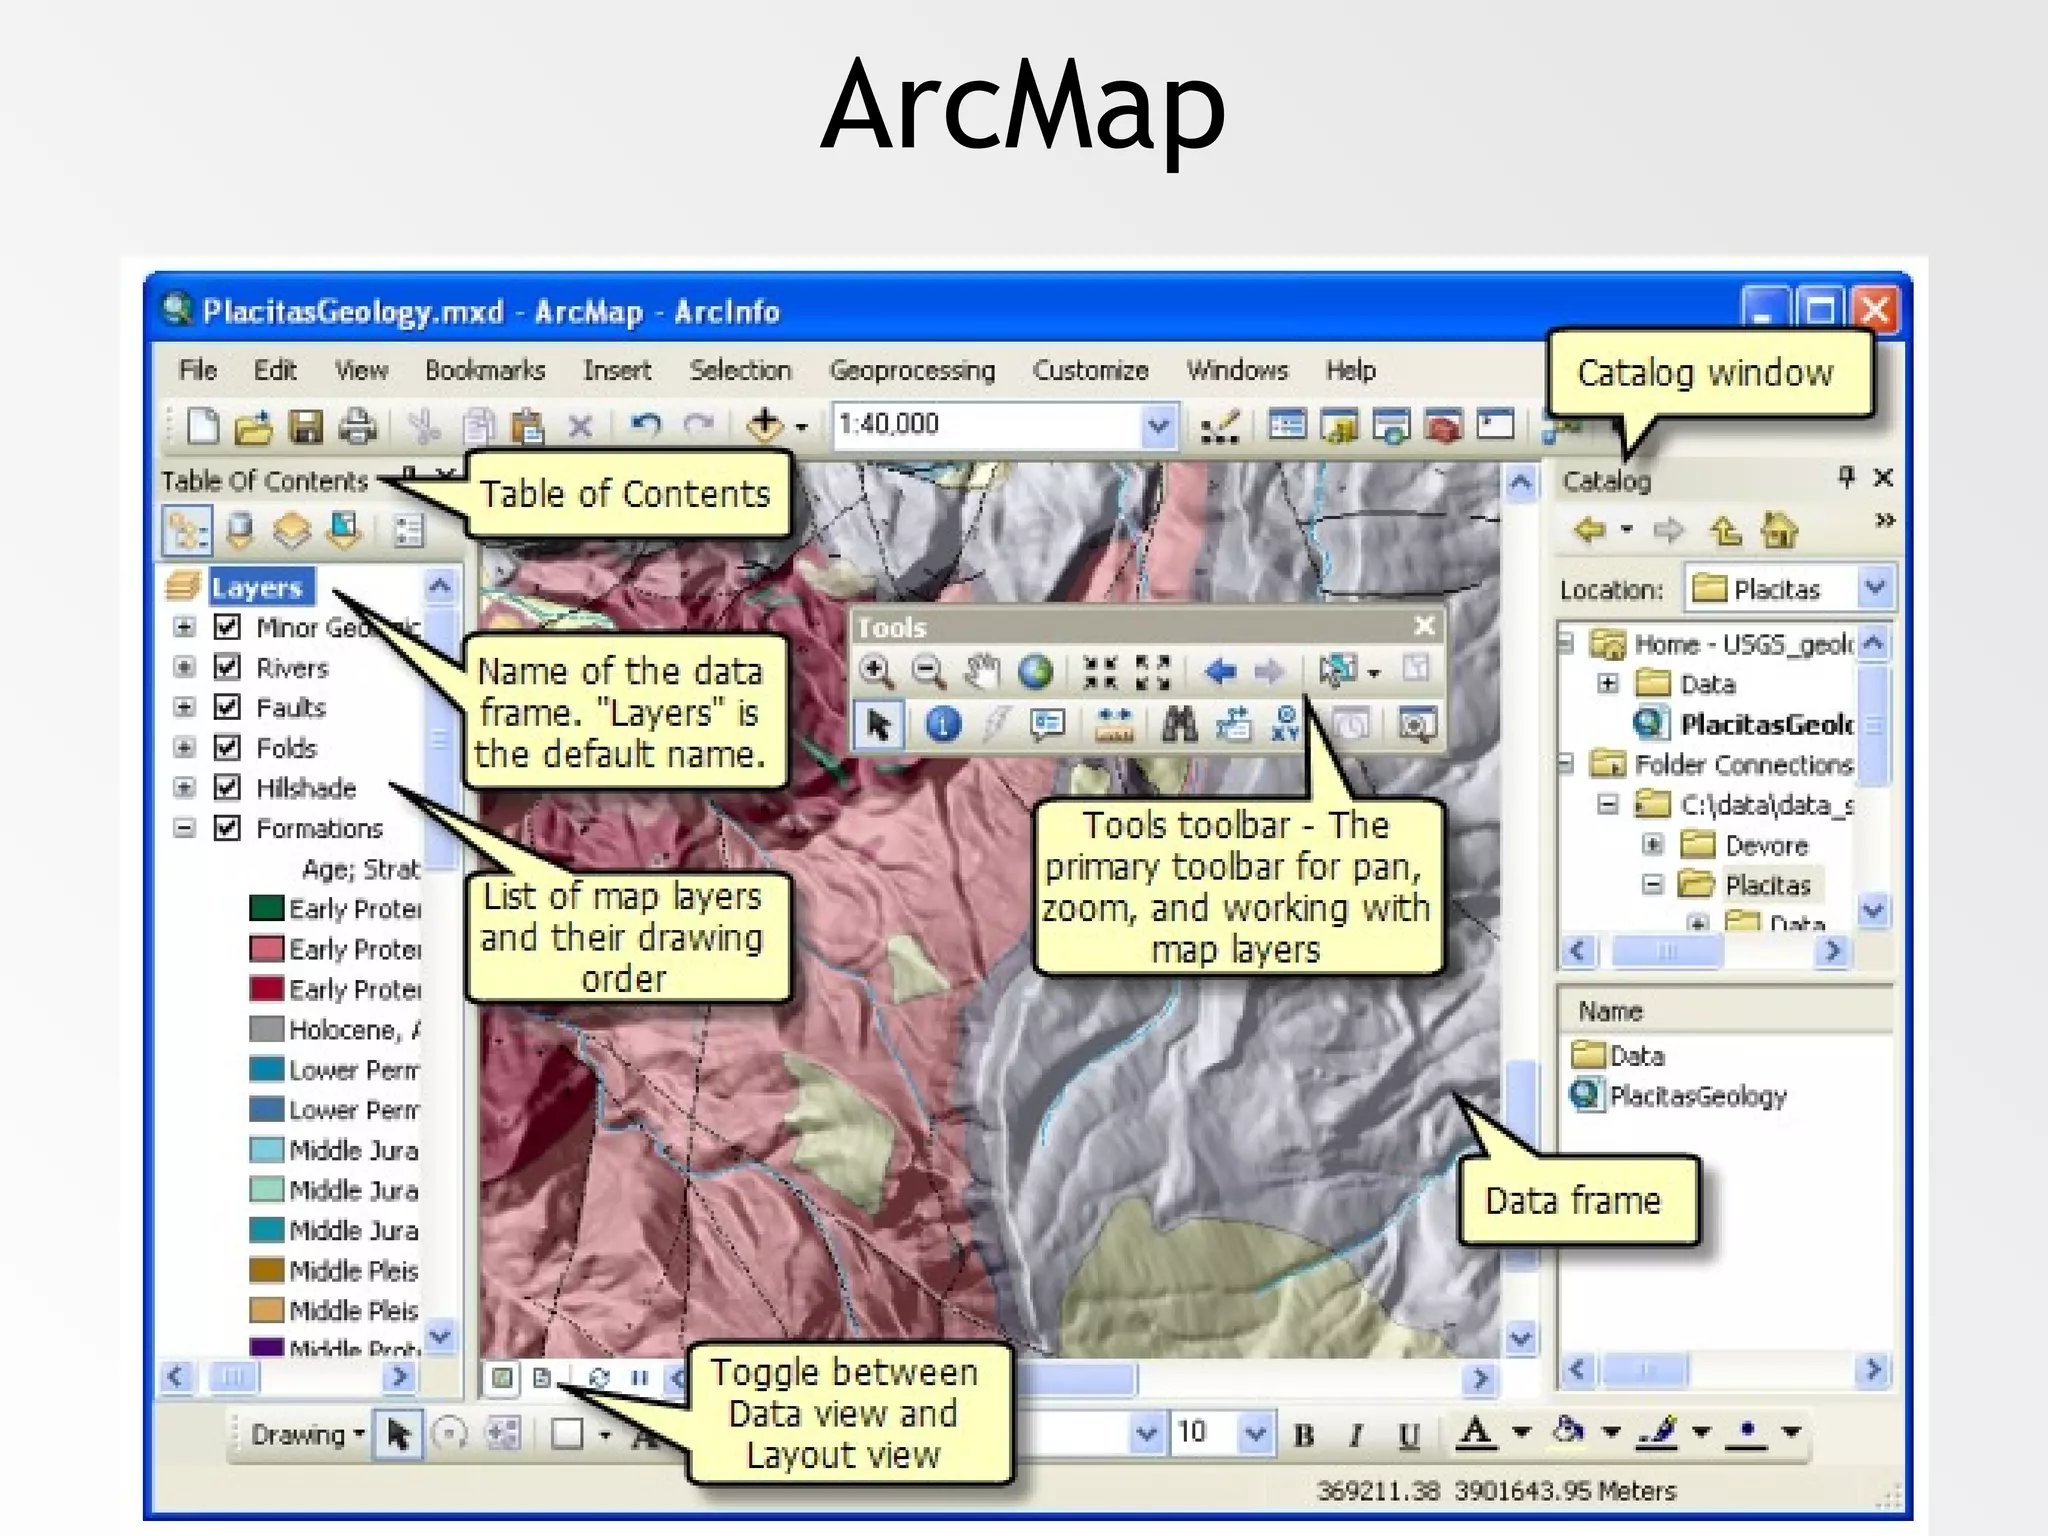Click the Print icon

[x=357, y=427]
